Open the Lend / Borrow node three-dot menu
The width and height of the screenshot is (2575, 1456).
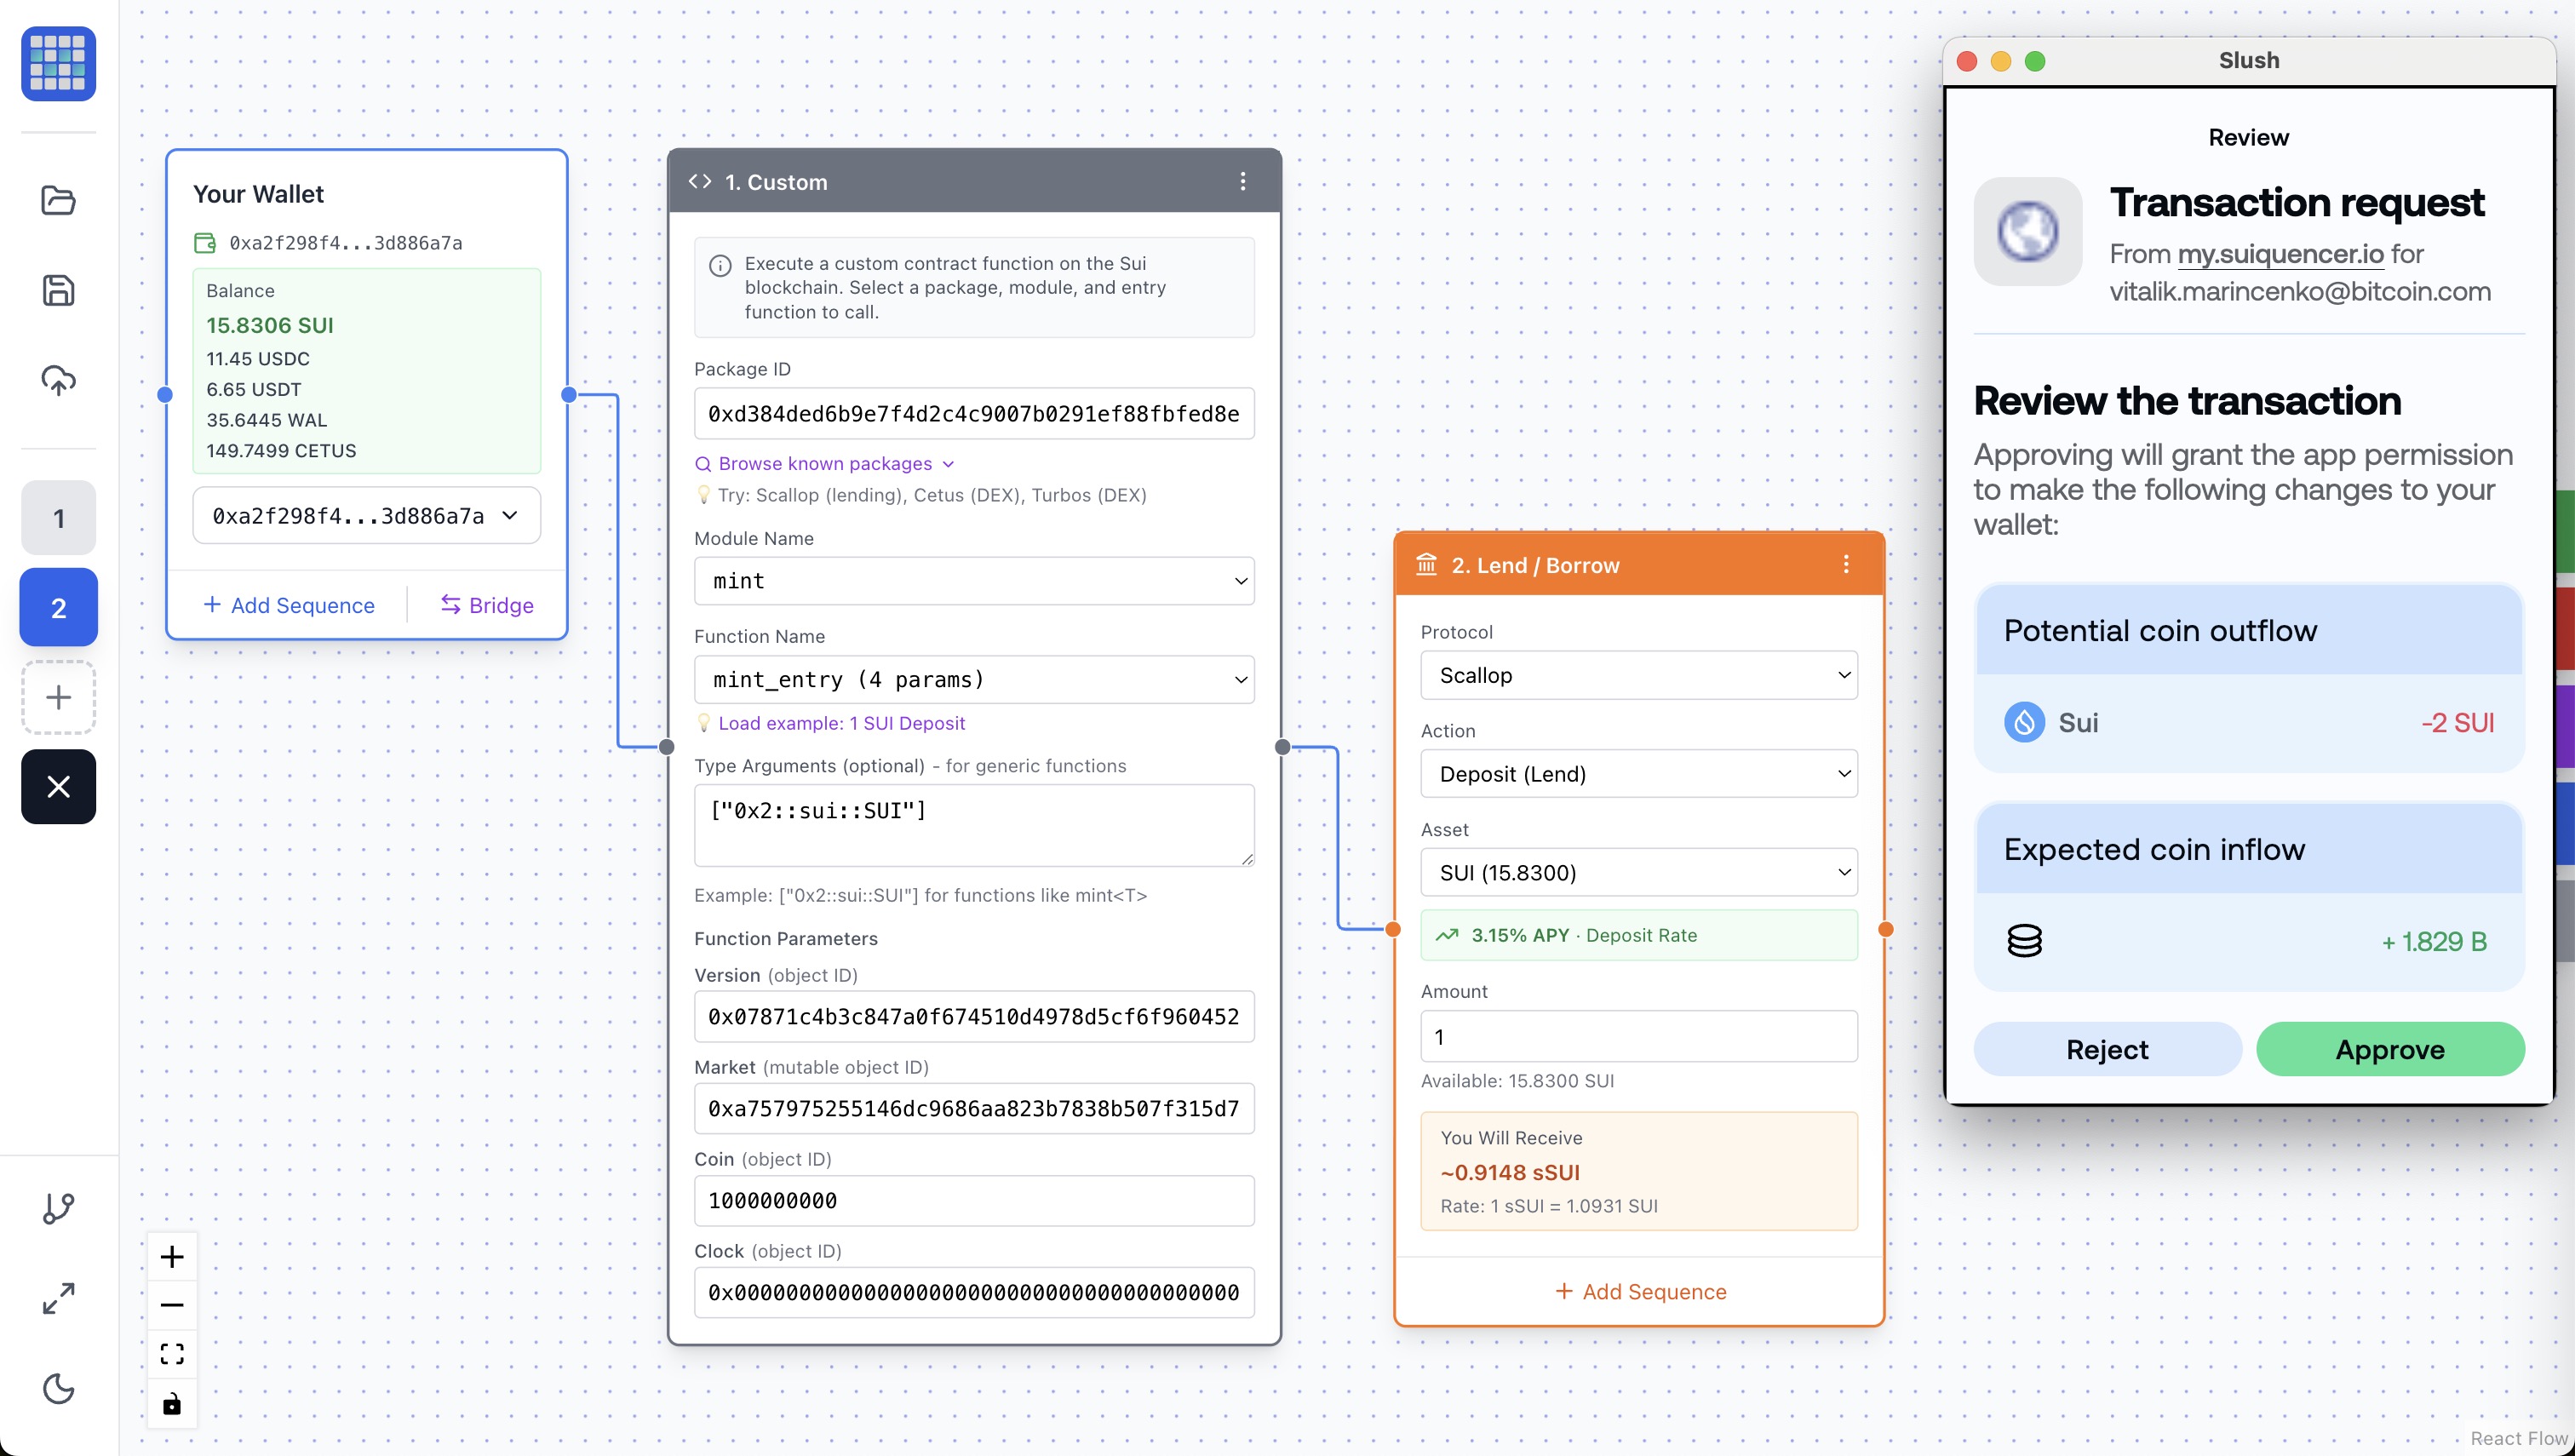point(1845,564)
